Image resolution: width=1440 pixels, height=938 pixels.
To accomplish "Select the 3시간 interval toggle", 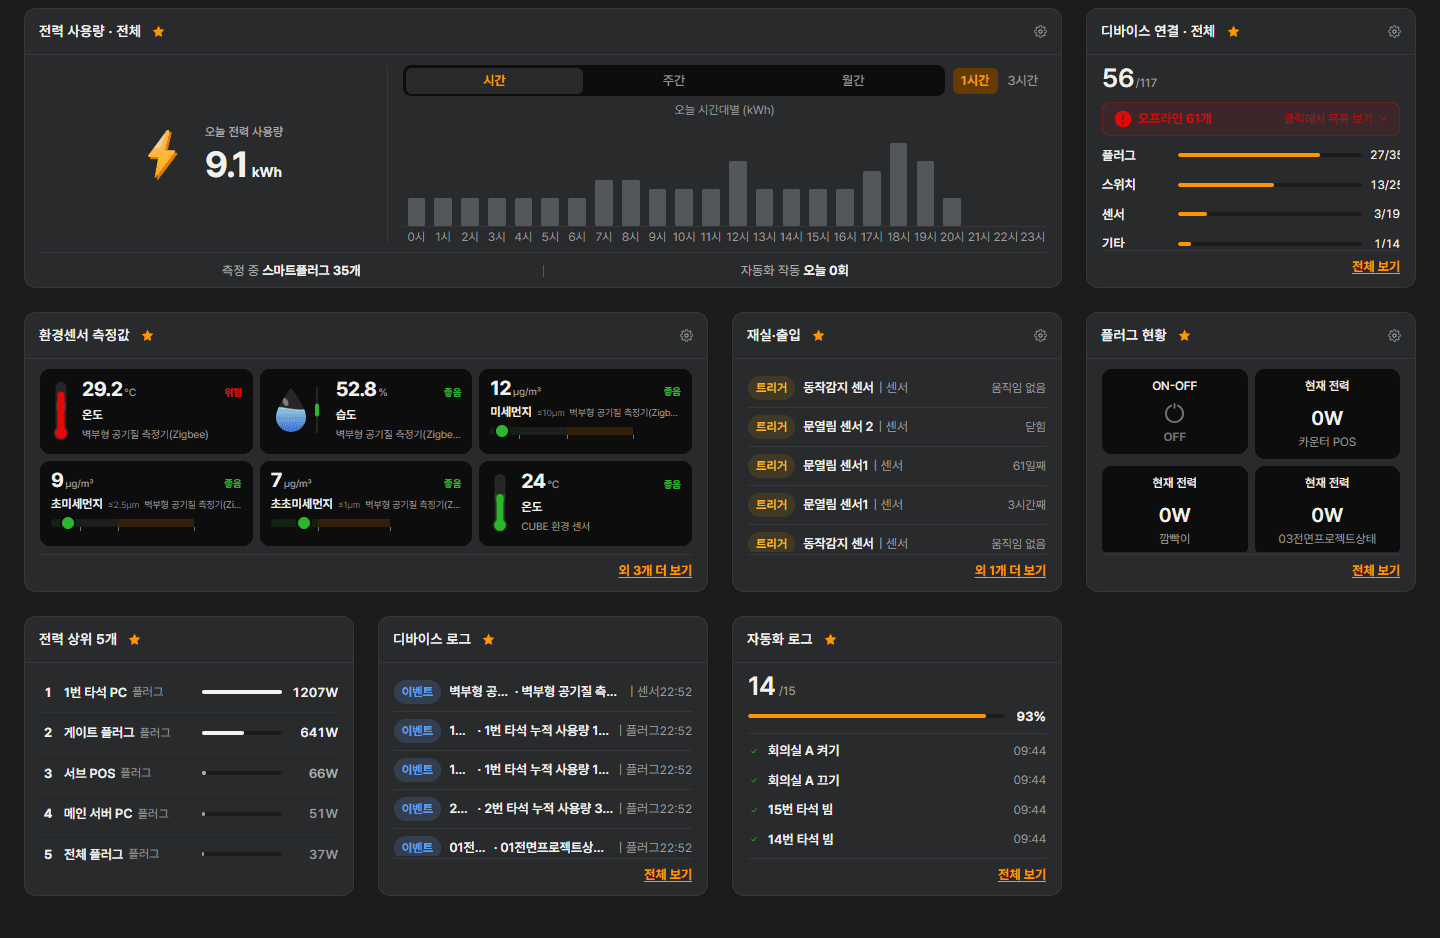I will pyautogui.click(x=1022, y=81).
